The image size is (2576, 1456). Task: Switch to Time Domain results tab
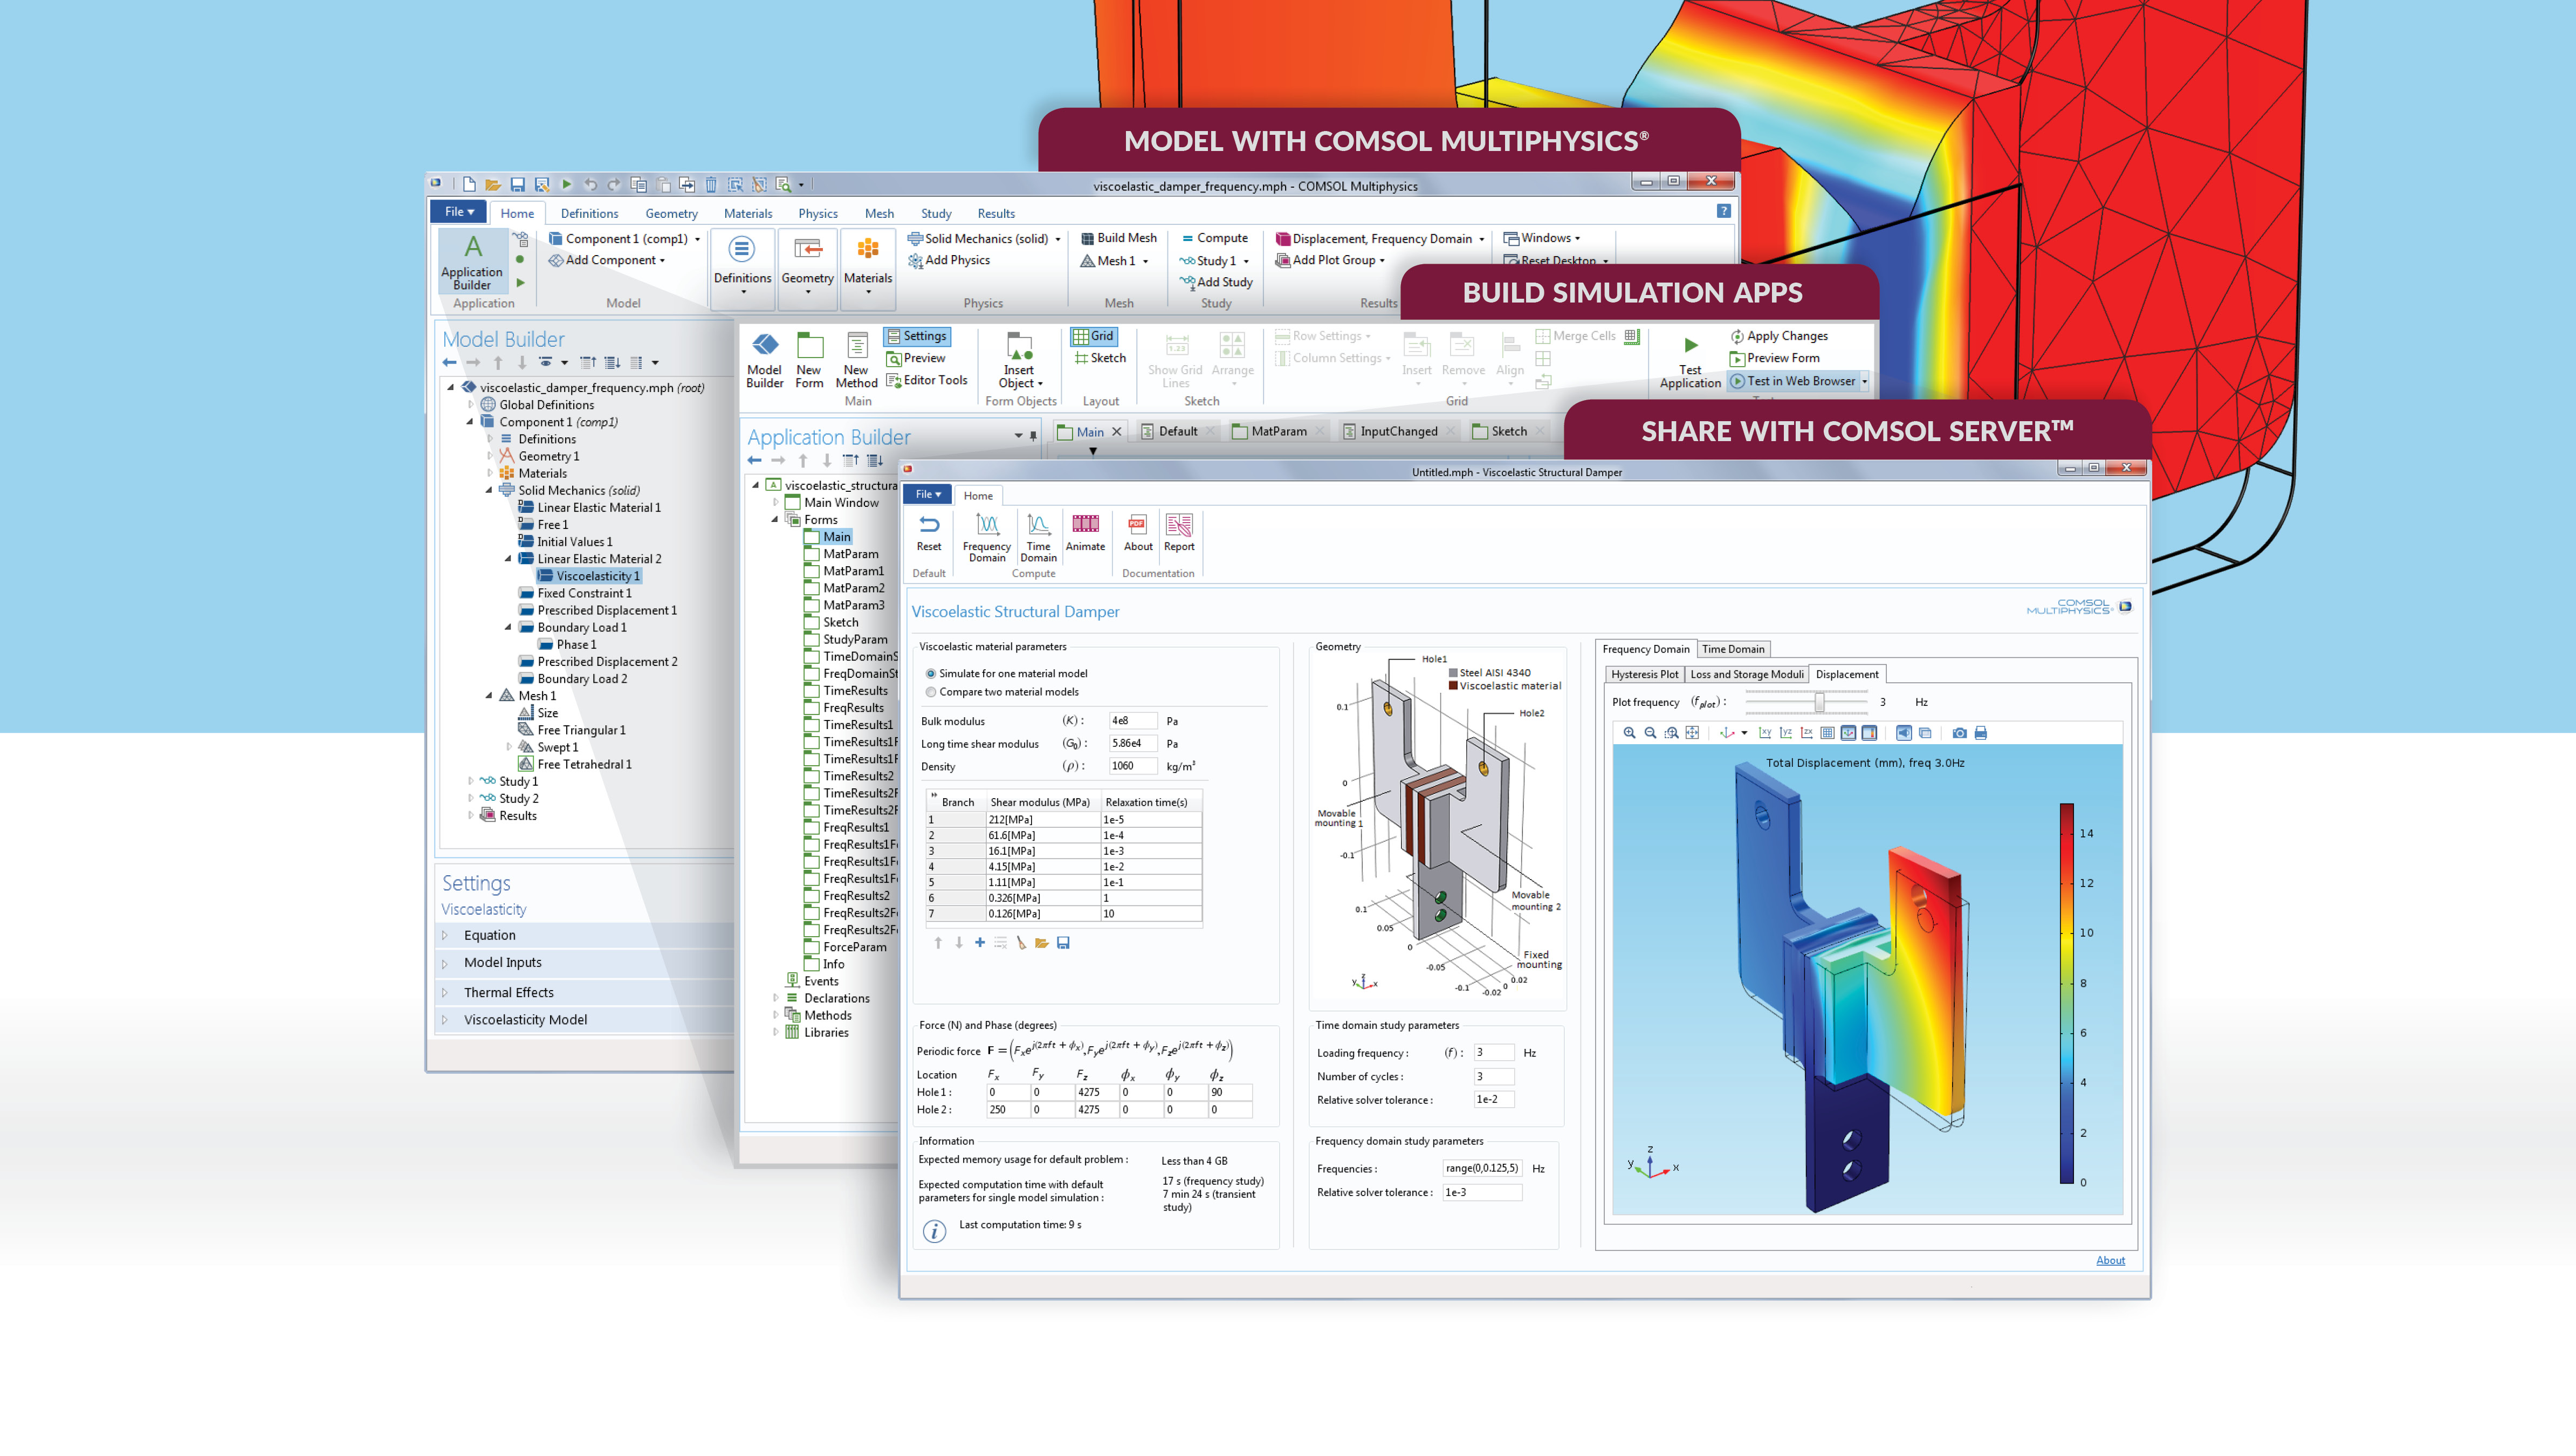click(1733, 649)
